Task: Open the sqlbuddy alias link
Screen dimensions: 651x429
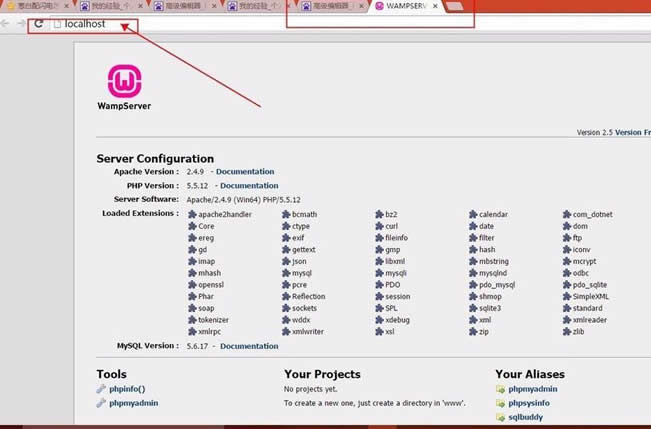Action: pos(527,417)
